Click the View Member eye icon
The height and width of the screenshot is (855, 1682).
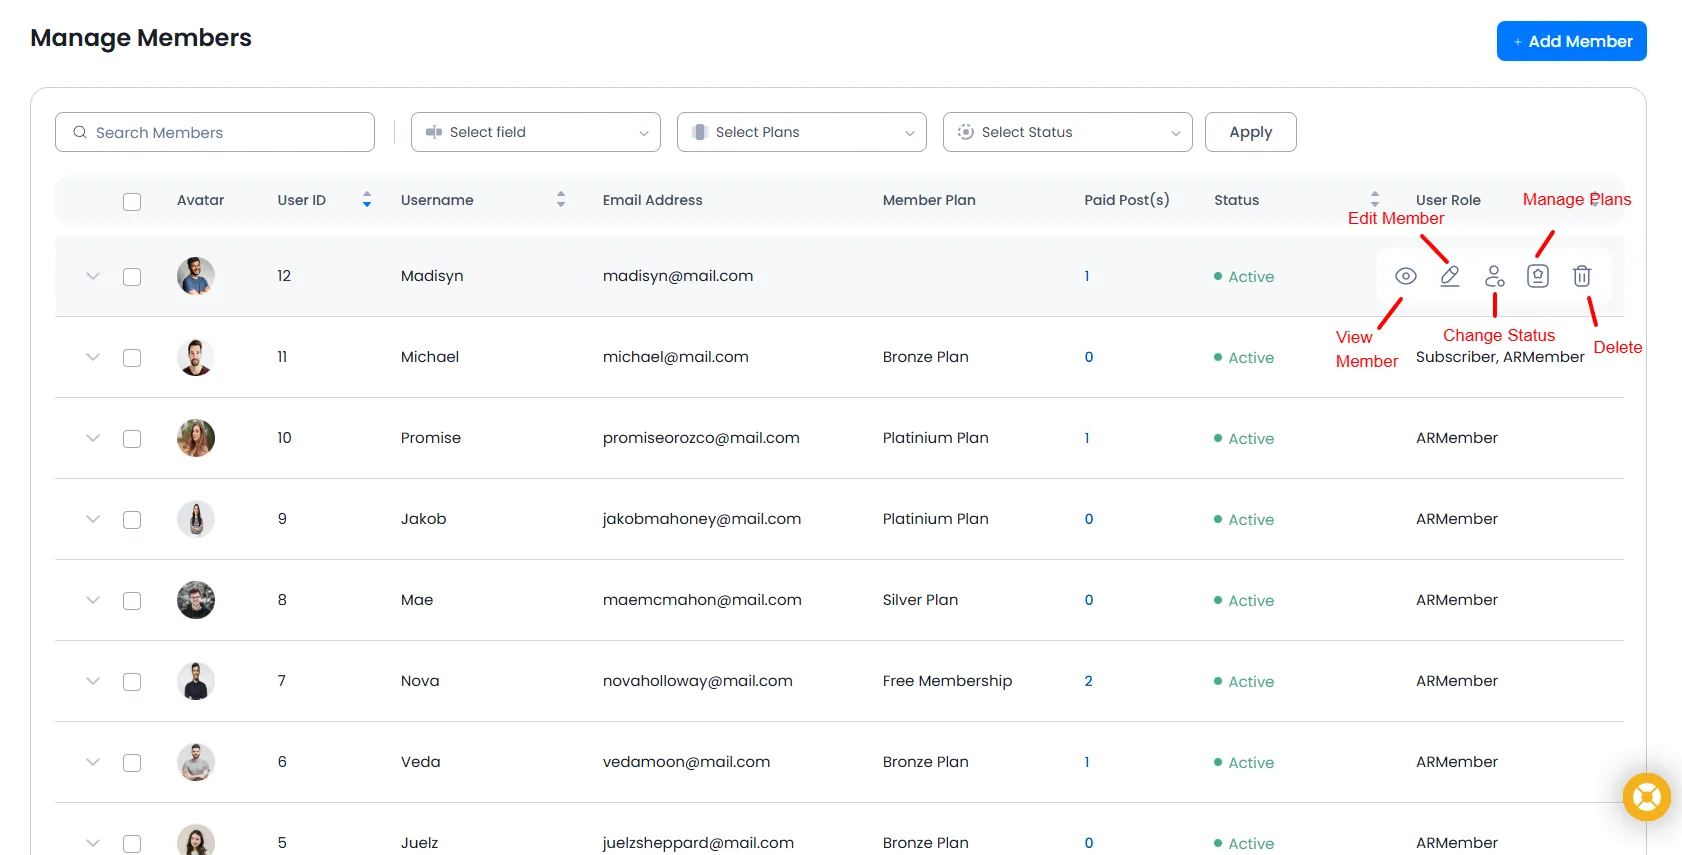[1405, 276]
